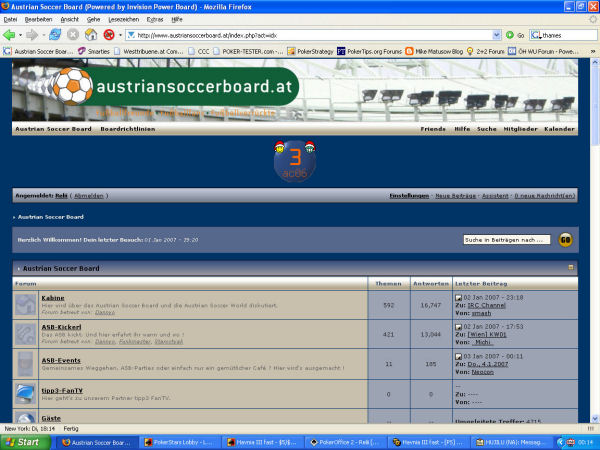The width and height of the screenshot is (600, 450).
Task: Click the 3 ac06 badge image
Action: click(x=295, y=161)
